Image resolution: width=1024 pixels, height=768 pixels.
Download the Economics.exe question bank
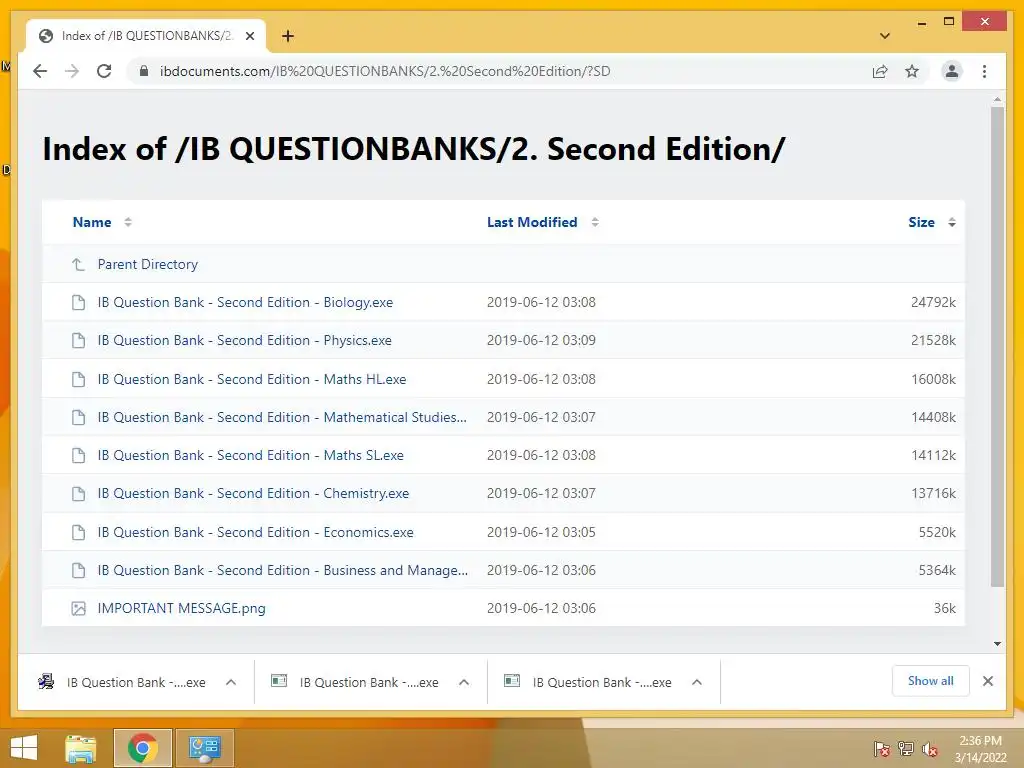point(255,532)
